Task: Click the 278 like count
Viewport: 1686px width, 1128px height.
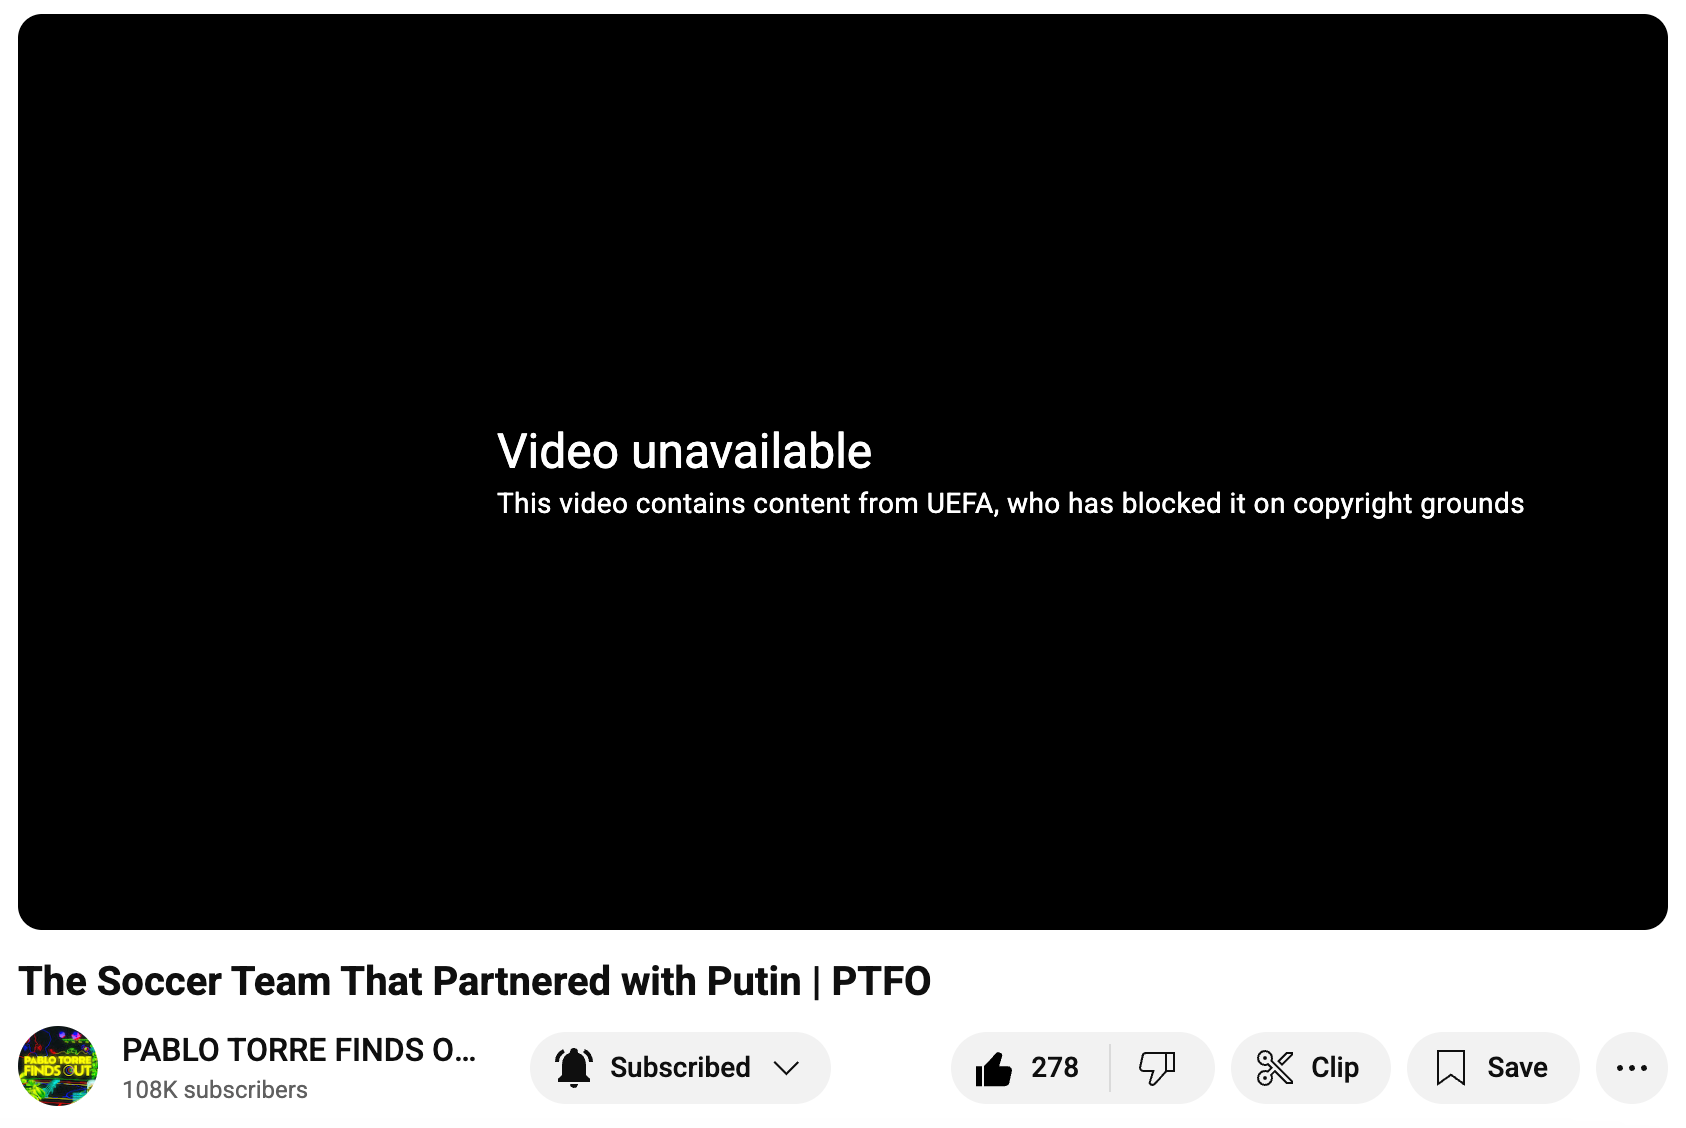Action: coord(1055,1068)
